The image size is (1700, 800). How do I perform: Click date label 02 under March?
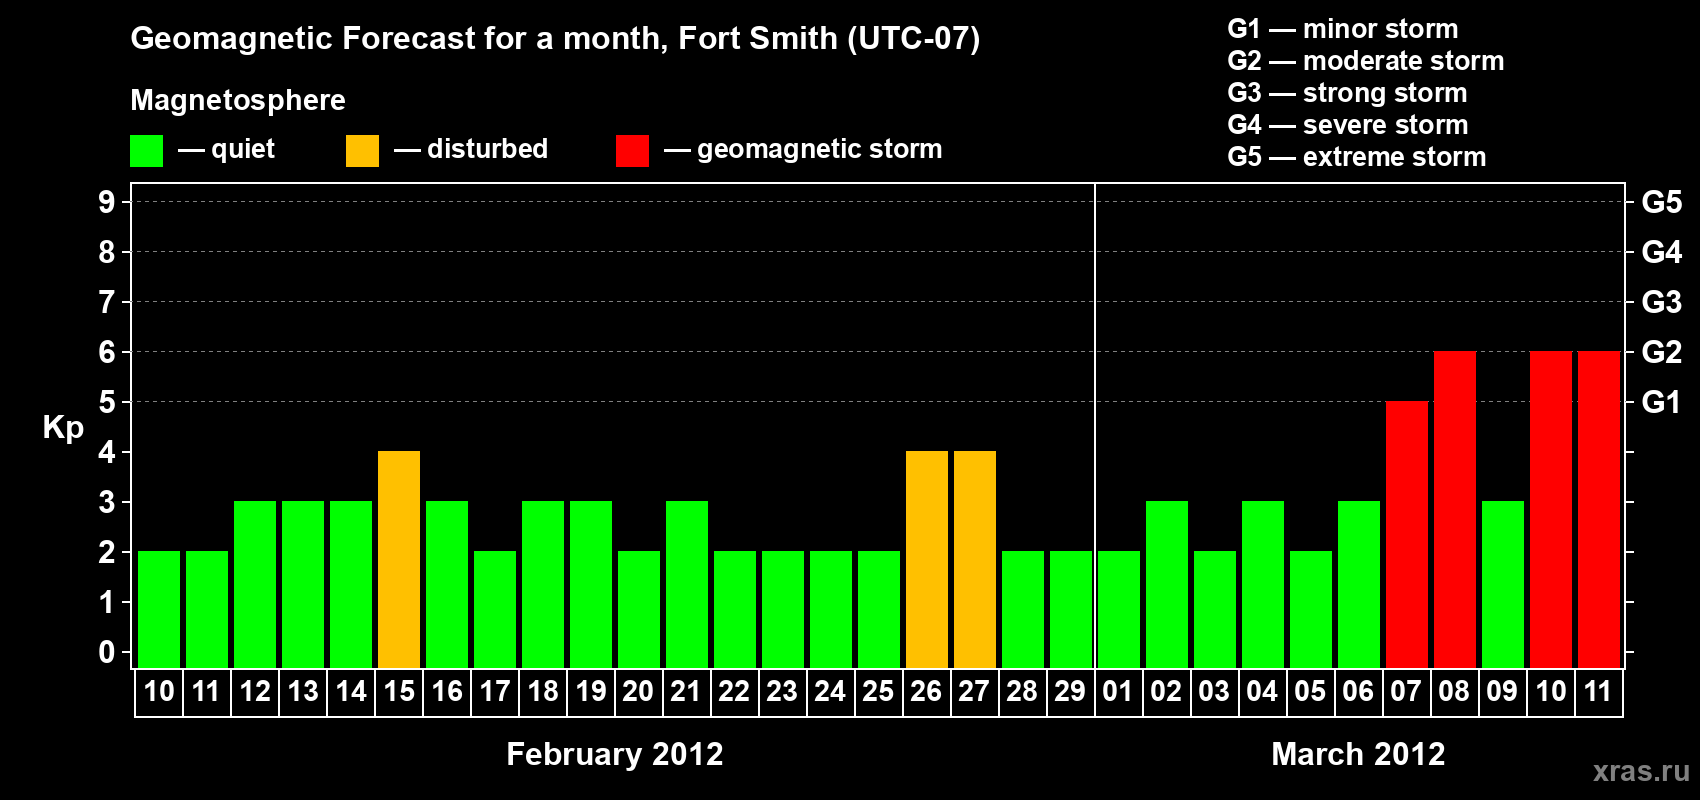[1167, 692]
